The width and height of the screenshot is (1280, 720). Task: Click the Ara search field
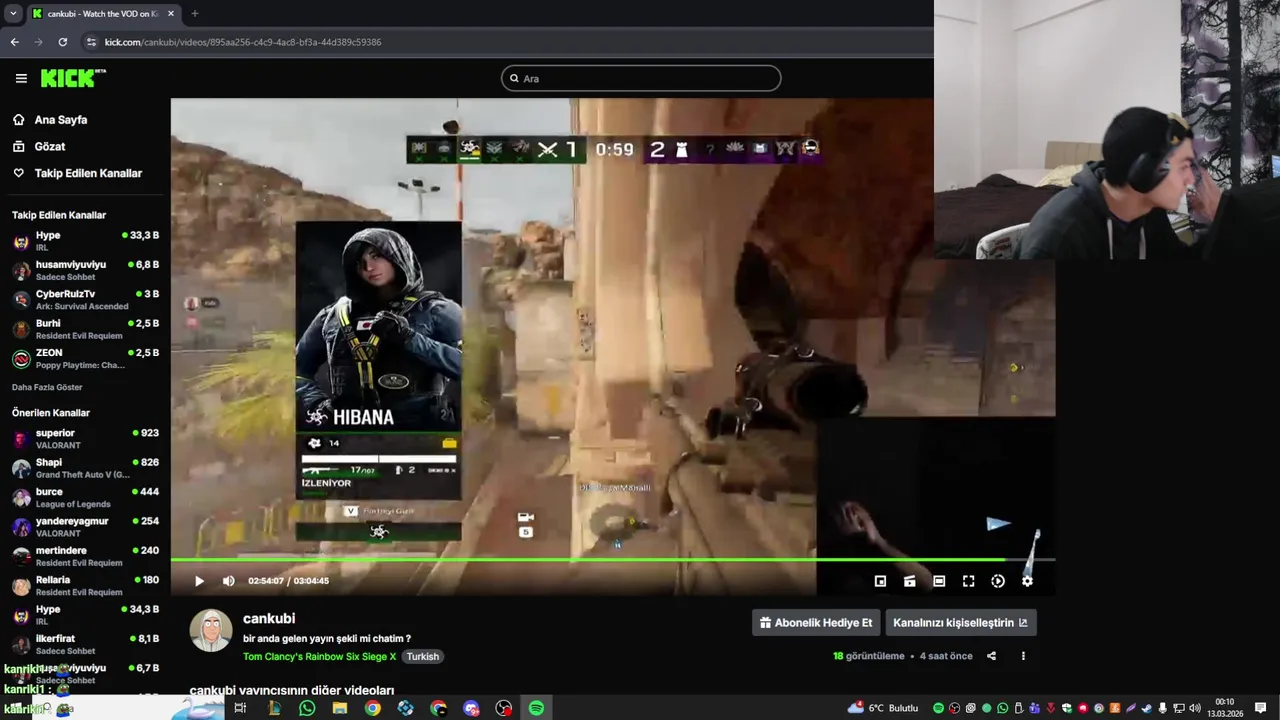tap(641, 78)
